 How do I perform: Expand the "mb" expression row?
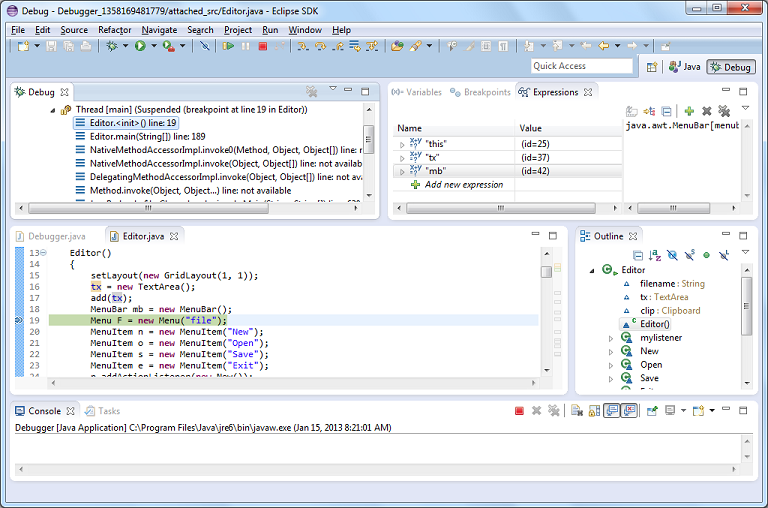click(402, 172)
